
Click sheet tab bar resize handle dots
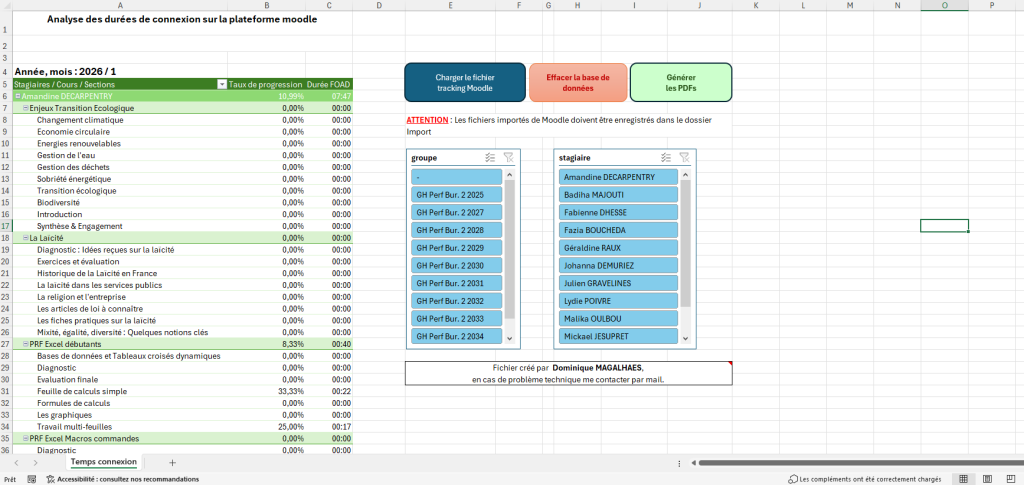[x=679, y=463]
